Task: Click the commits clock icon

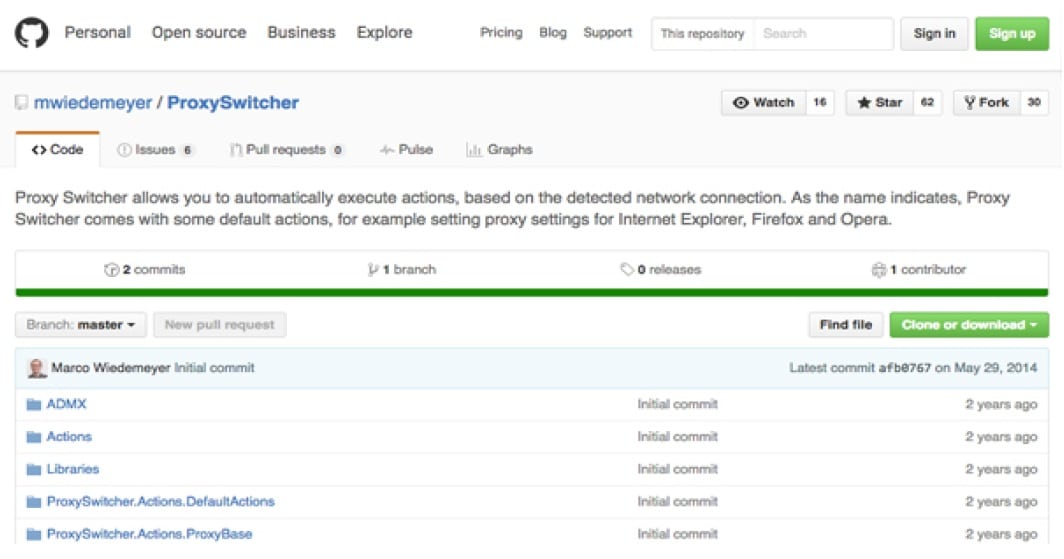Action: pos(111,270)
